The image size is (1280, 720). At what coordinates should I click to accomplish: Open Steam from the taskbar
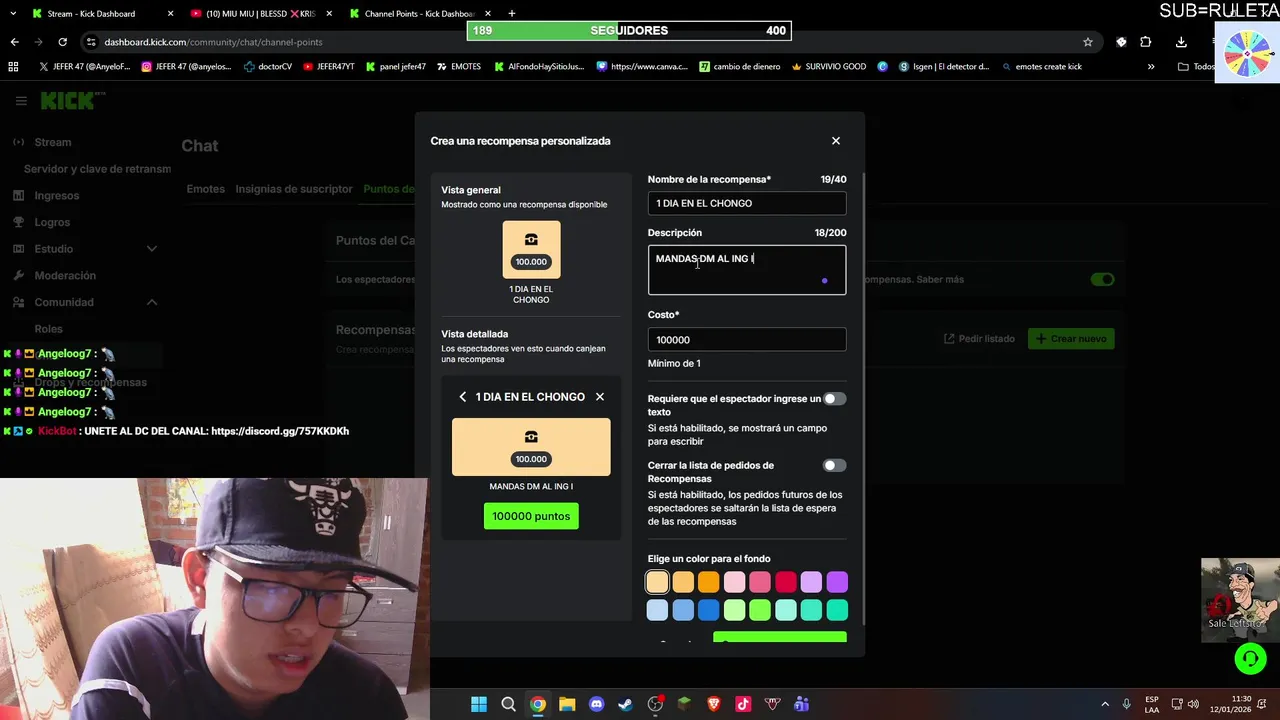pyautogui.click(x=625, y=704)
